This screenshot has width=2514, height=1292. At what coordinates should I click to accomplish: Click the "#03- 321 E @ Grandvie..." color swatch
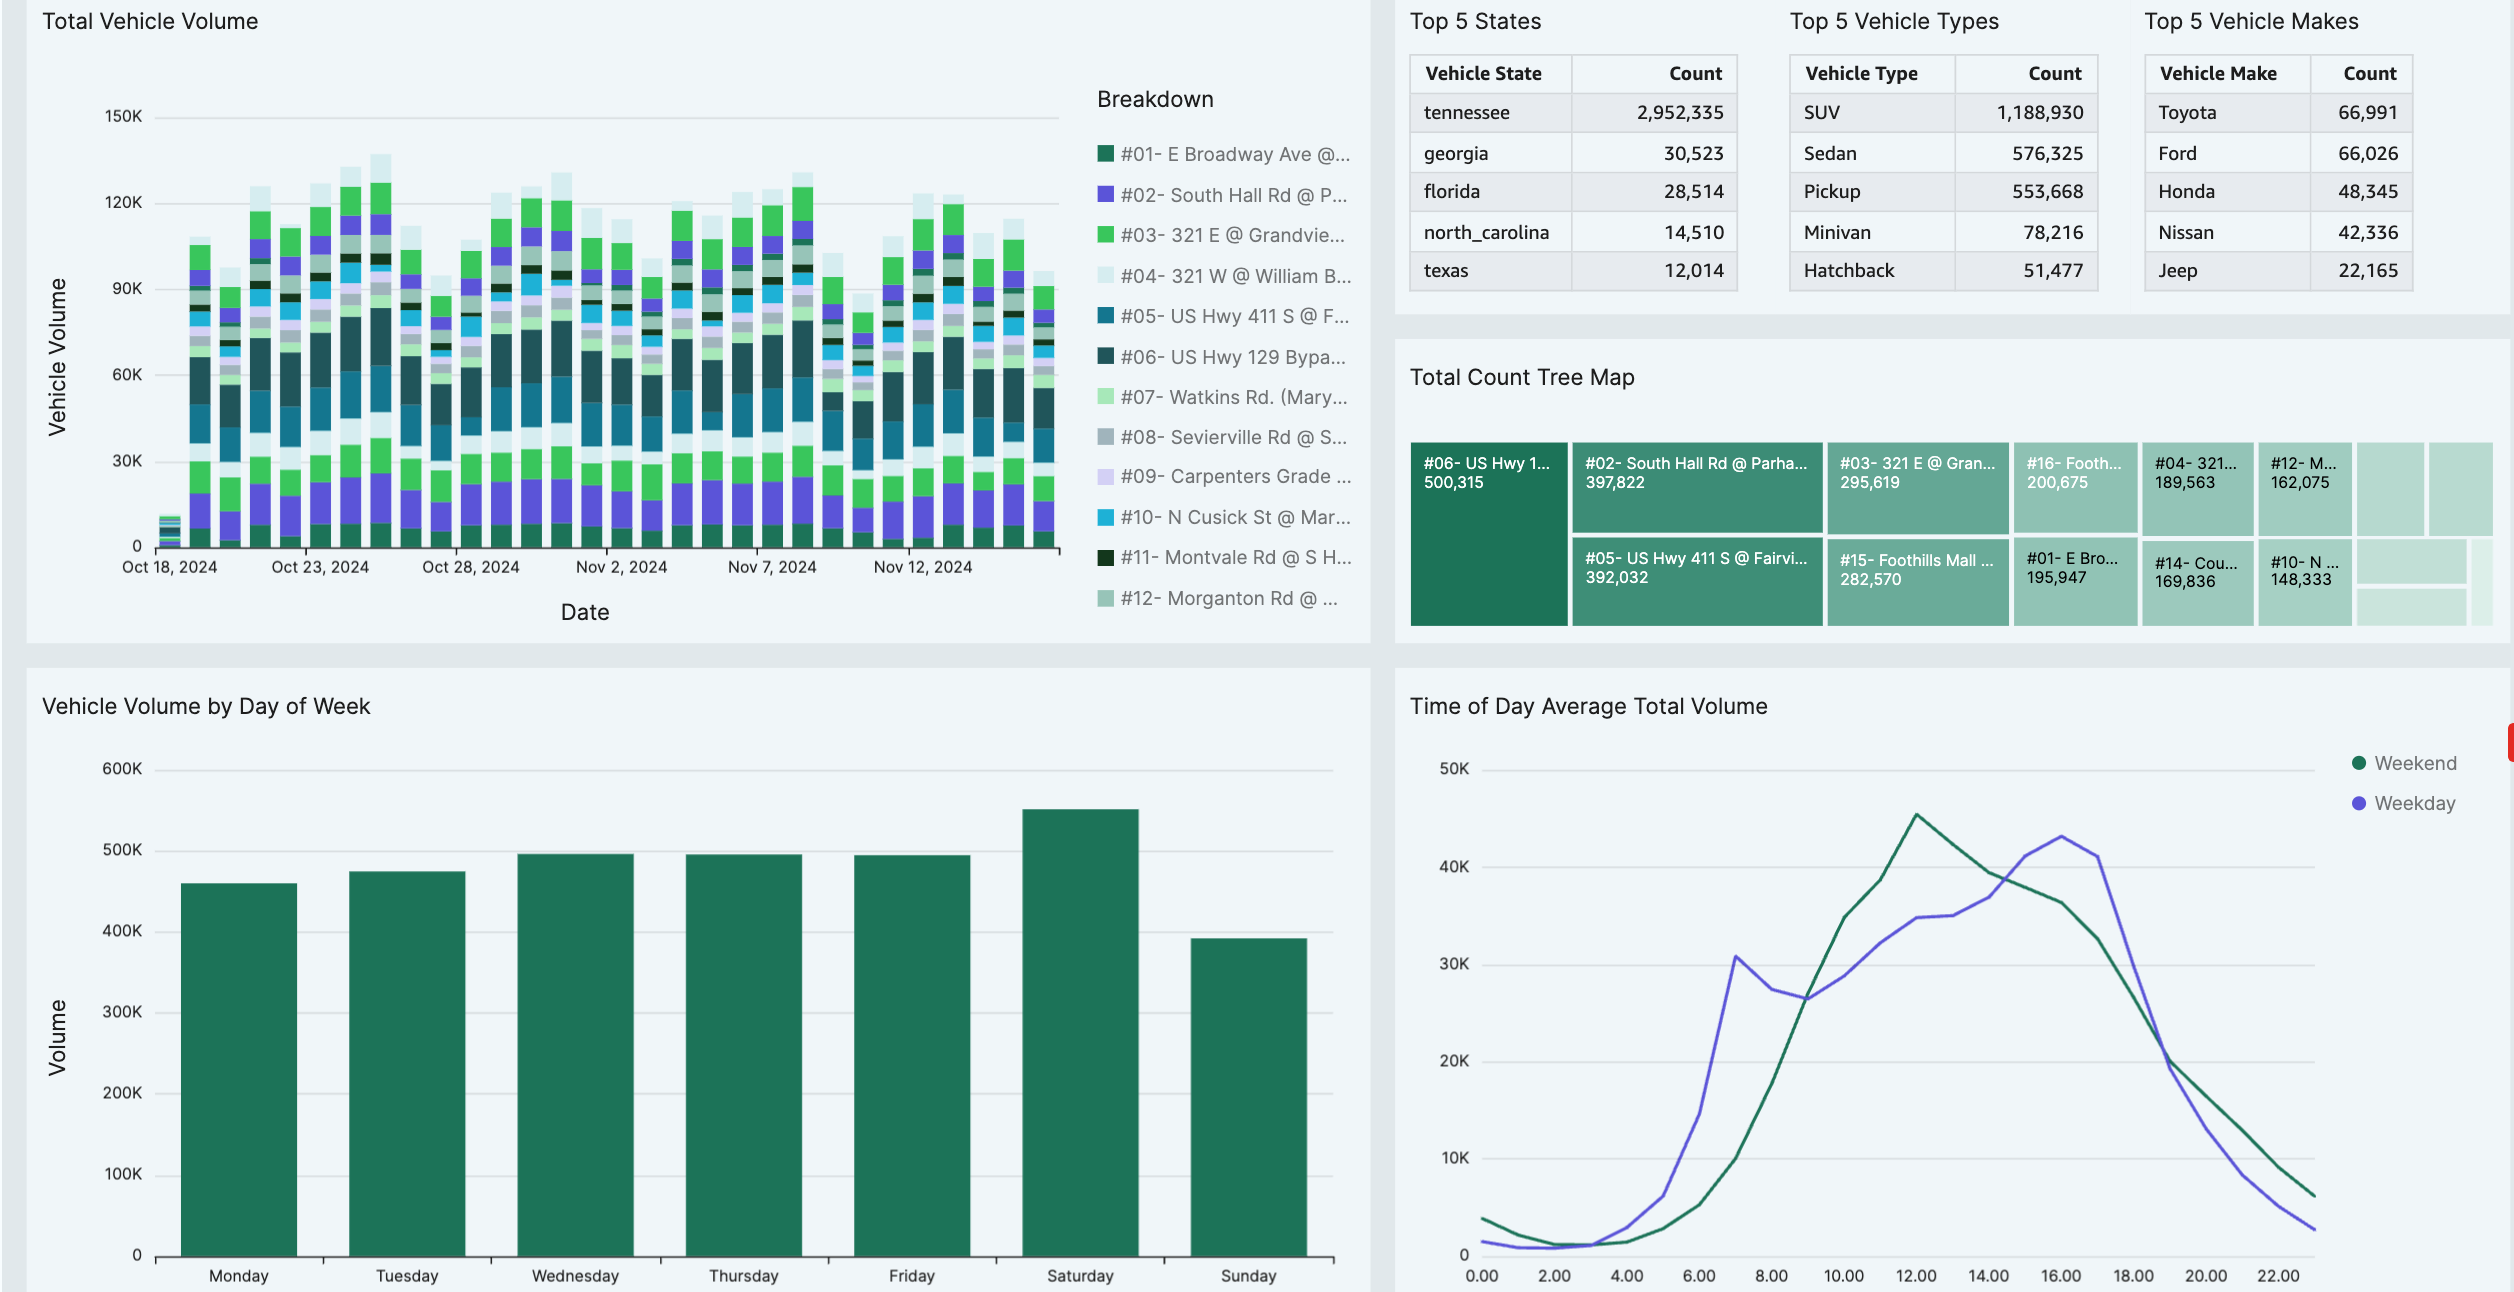pos(1104,236)
